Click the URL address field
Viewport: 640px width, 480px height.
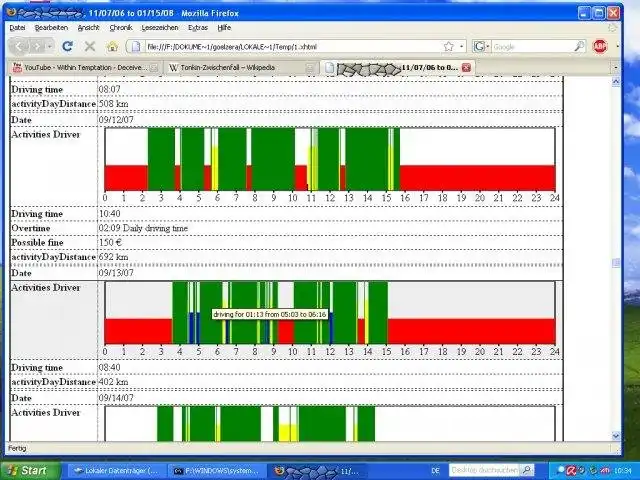click(x=292, y=47)
